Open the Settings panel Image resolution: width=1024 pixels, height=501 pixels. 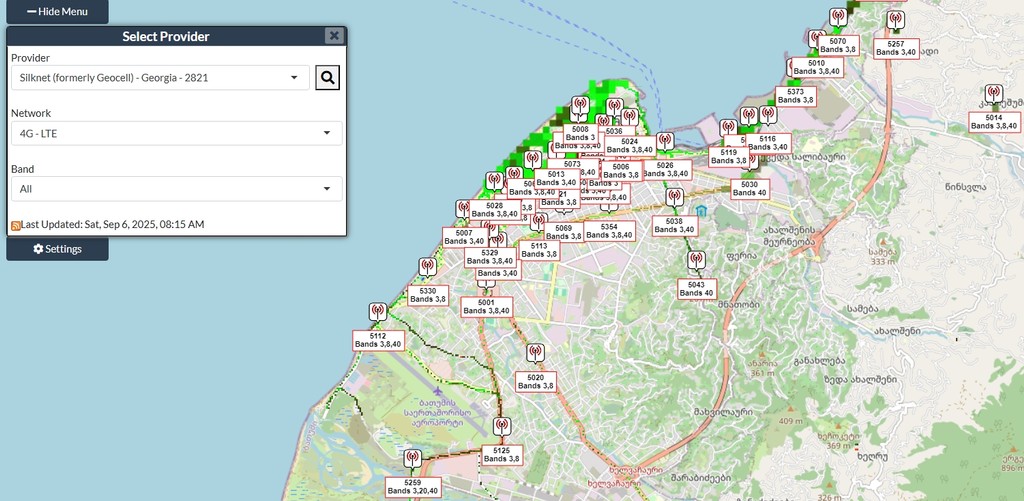click(x=57, y=249)
